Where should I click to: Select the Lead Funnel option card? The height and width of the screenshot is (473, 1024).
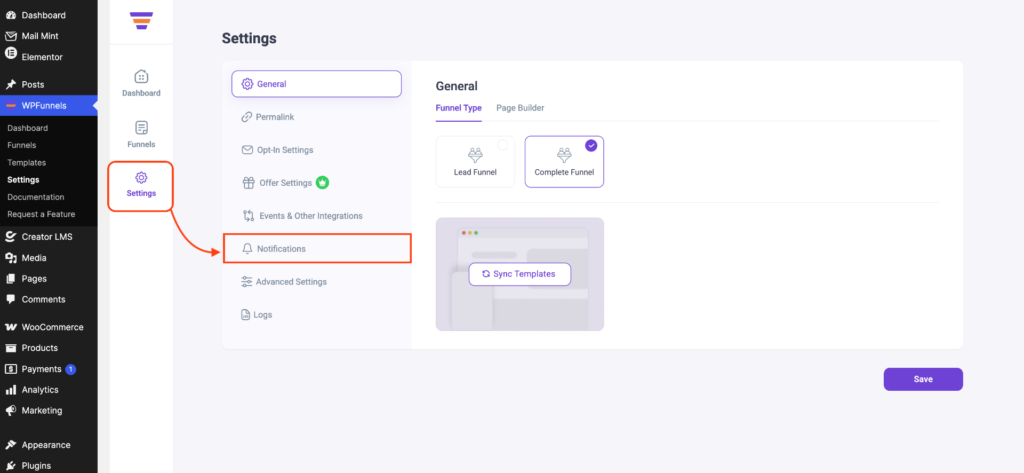pyautogui.click(x=475, y=161)
